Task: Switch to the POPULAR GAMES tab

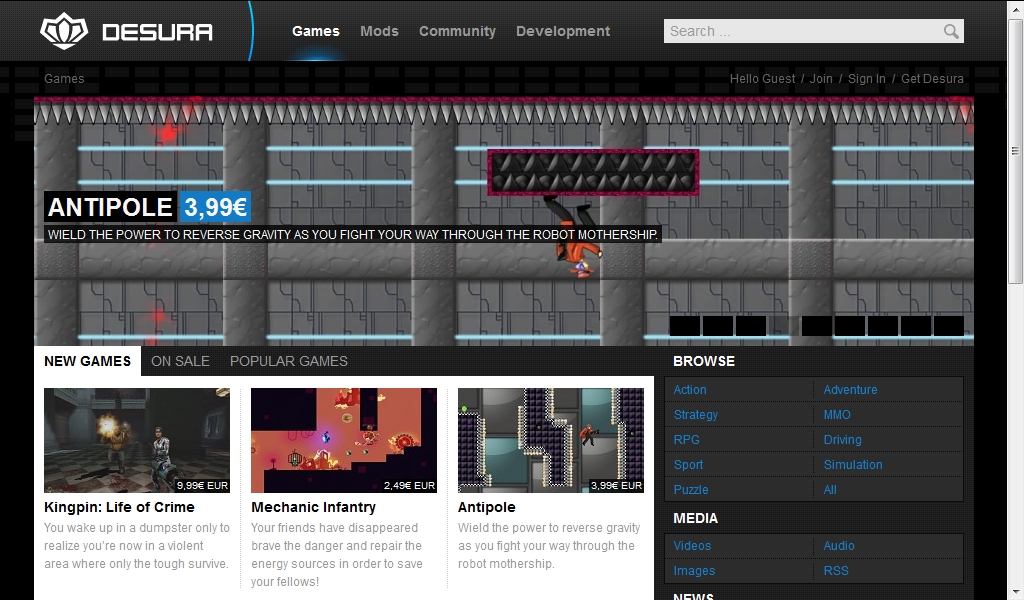Action: click(x=289, y=361)
